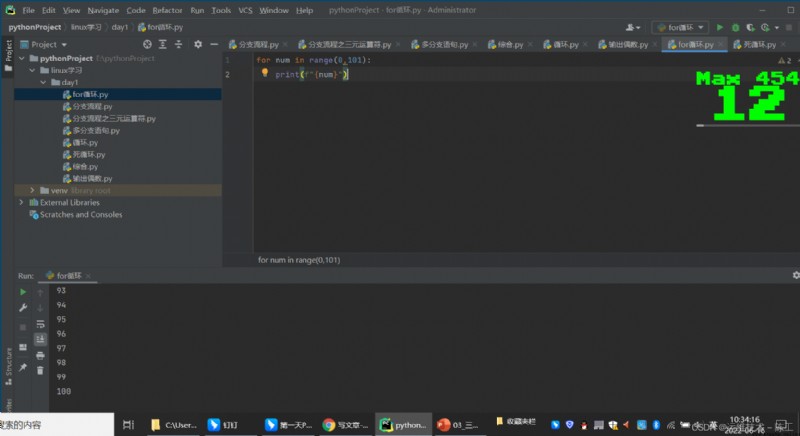
Task: Restore layout icon in Run panel
Action: (x=23, y=347)
